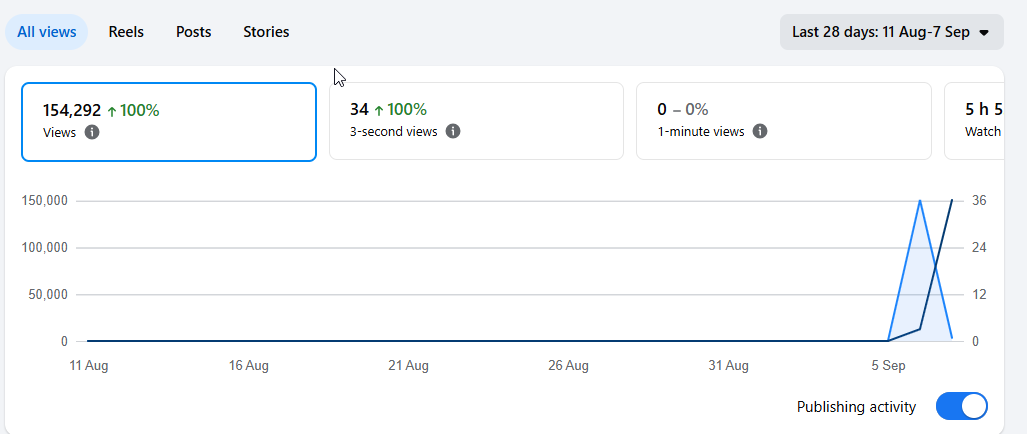
Task: Click the 5 Sep label on the x-axis
Action: click(x=888, y=366)
